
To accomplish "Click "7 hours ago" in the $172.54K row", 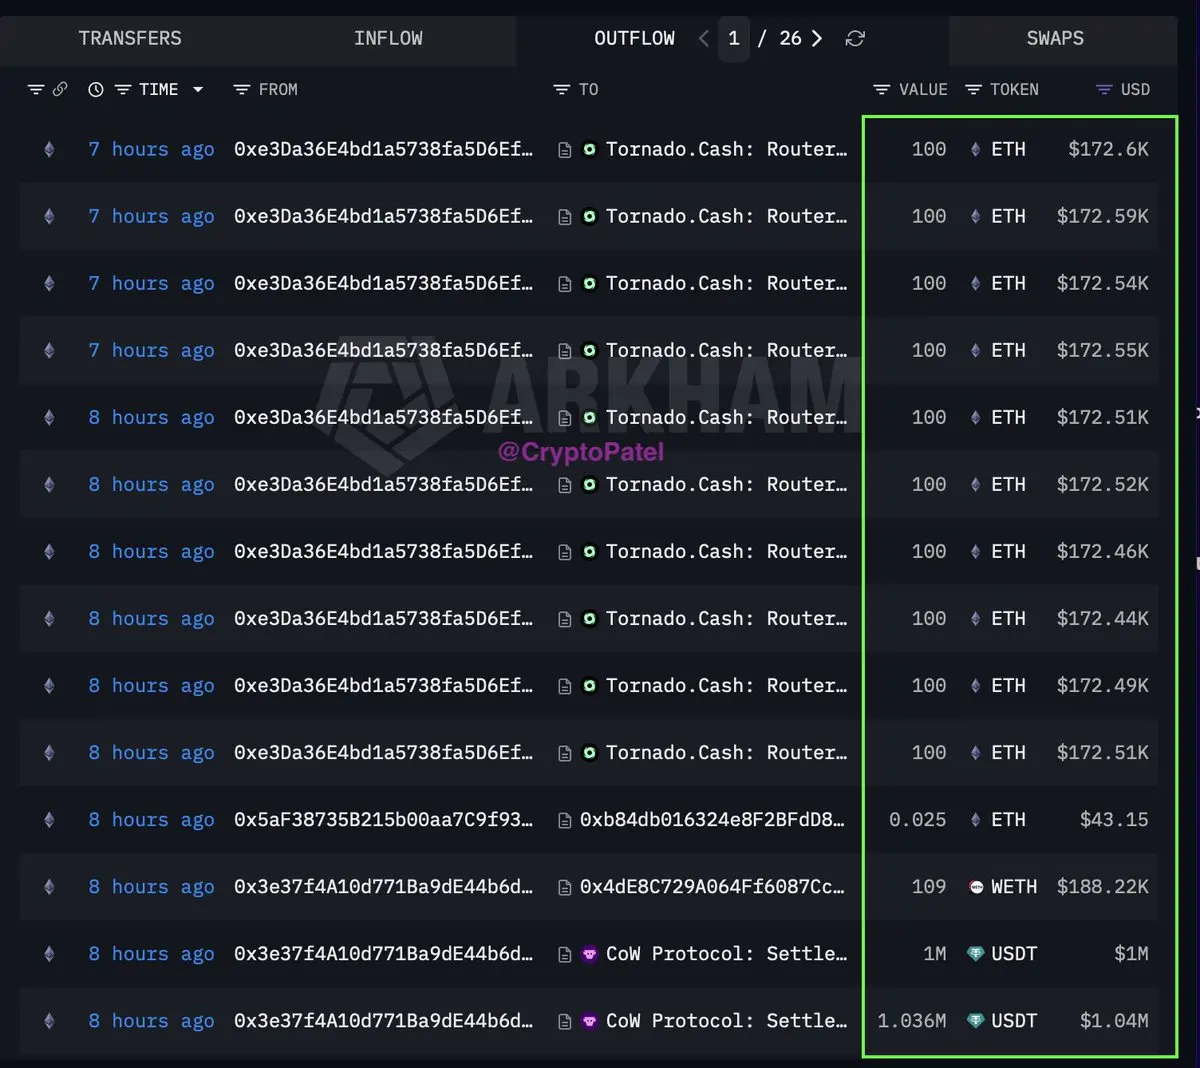I will pos(151,284).
